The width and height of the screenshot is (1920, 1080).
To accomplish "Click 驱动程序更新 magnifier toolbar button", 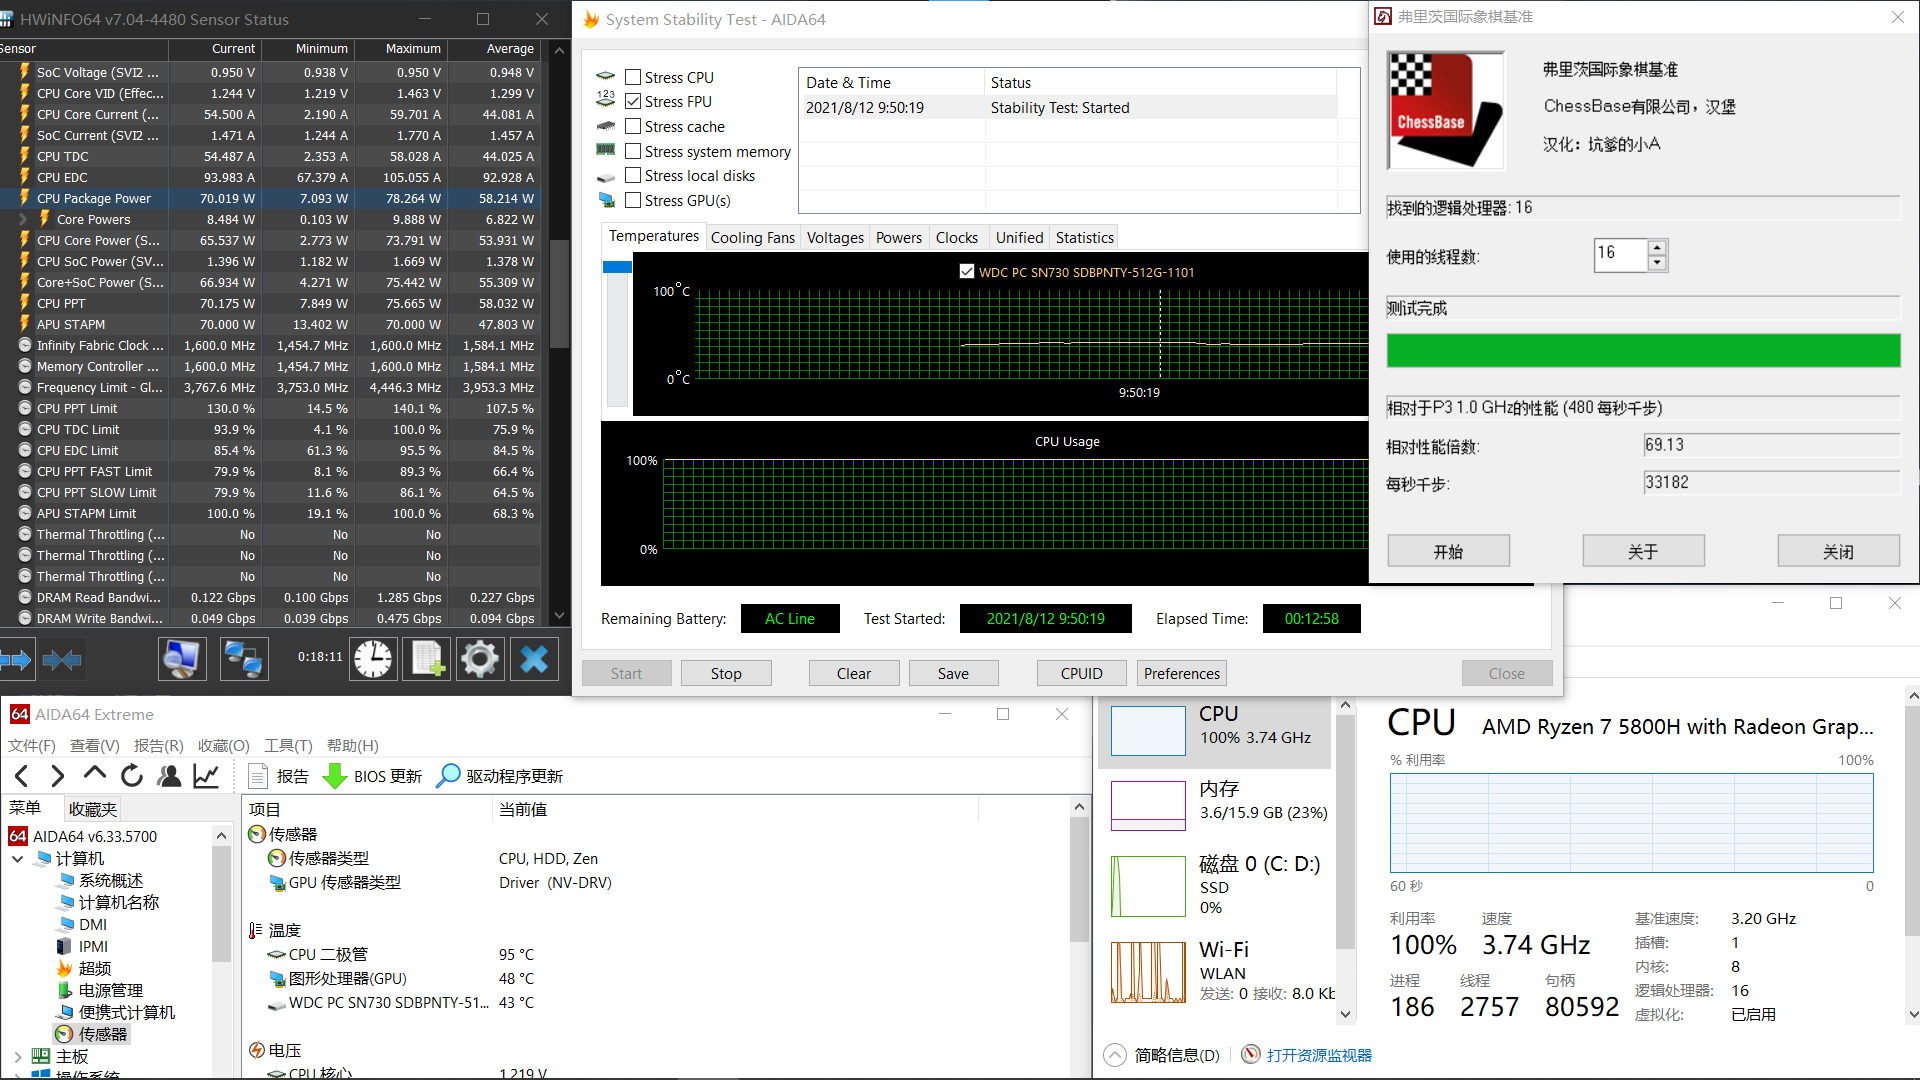I will [x=500, y=776].
